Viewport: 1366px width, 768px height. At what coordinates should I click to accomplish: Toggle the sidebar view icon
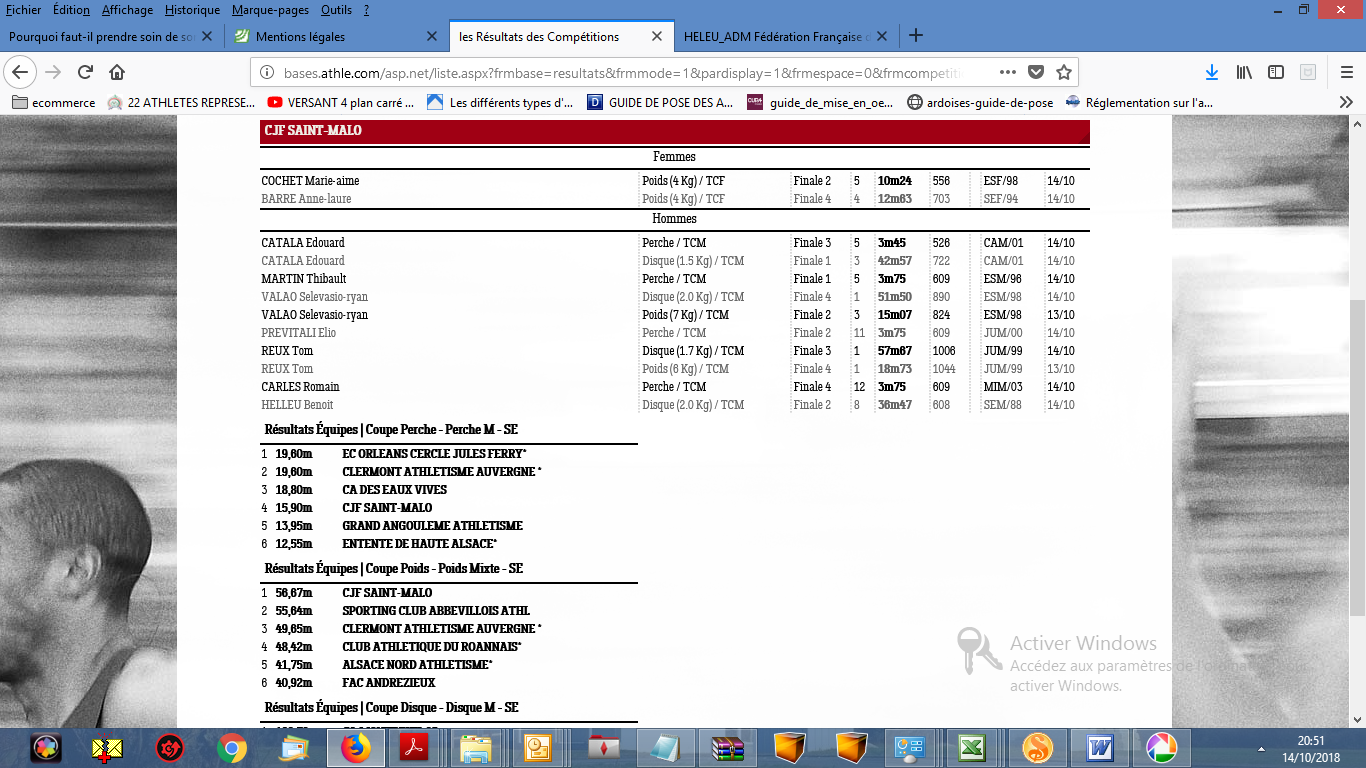coord(1276,72)
